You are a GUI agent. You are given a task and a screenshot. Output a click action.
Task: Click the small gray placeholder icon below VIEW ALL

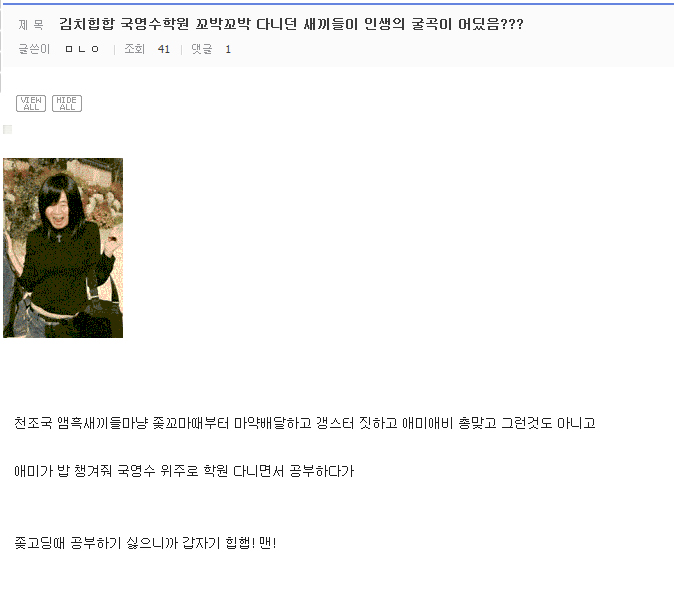(x=7, y=129)
